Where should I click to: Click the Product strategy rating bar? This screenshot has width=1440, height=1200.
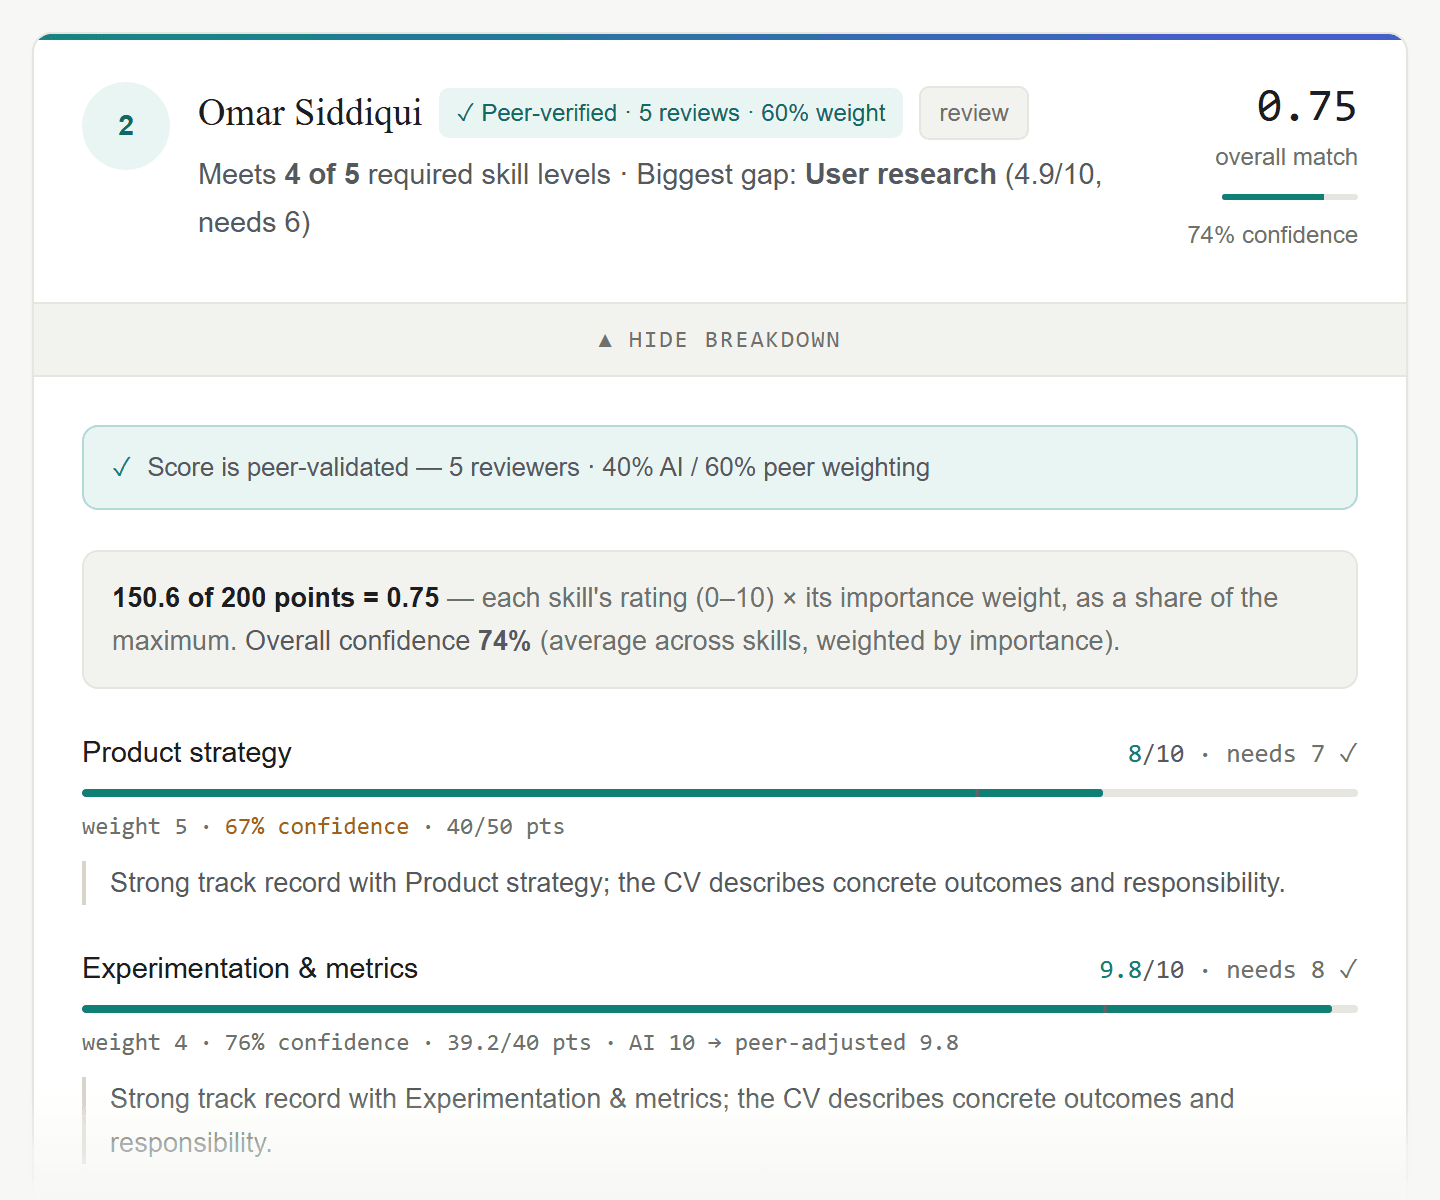[720, 793]
